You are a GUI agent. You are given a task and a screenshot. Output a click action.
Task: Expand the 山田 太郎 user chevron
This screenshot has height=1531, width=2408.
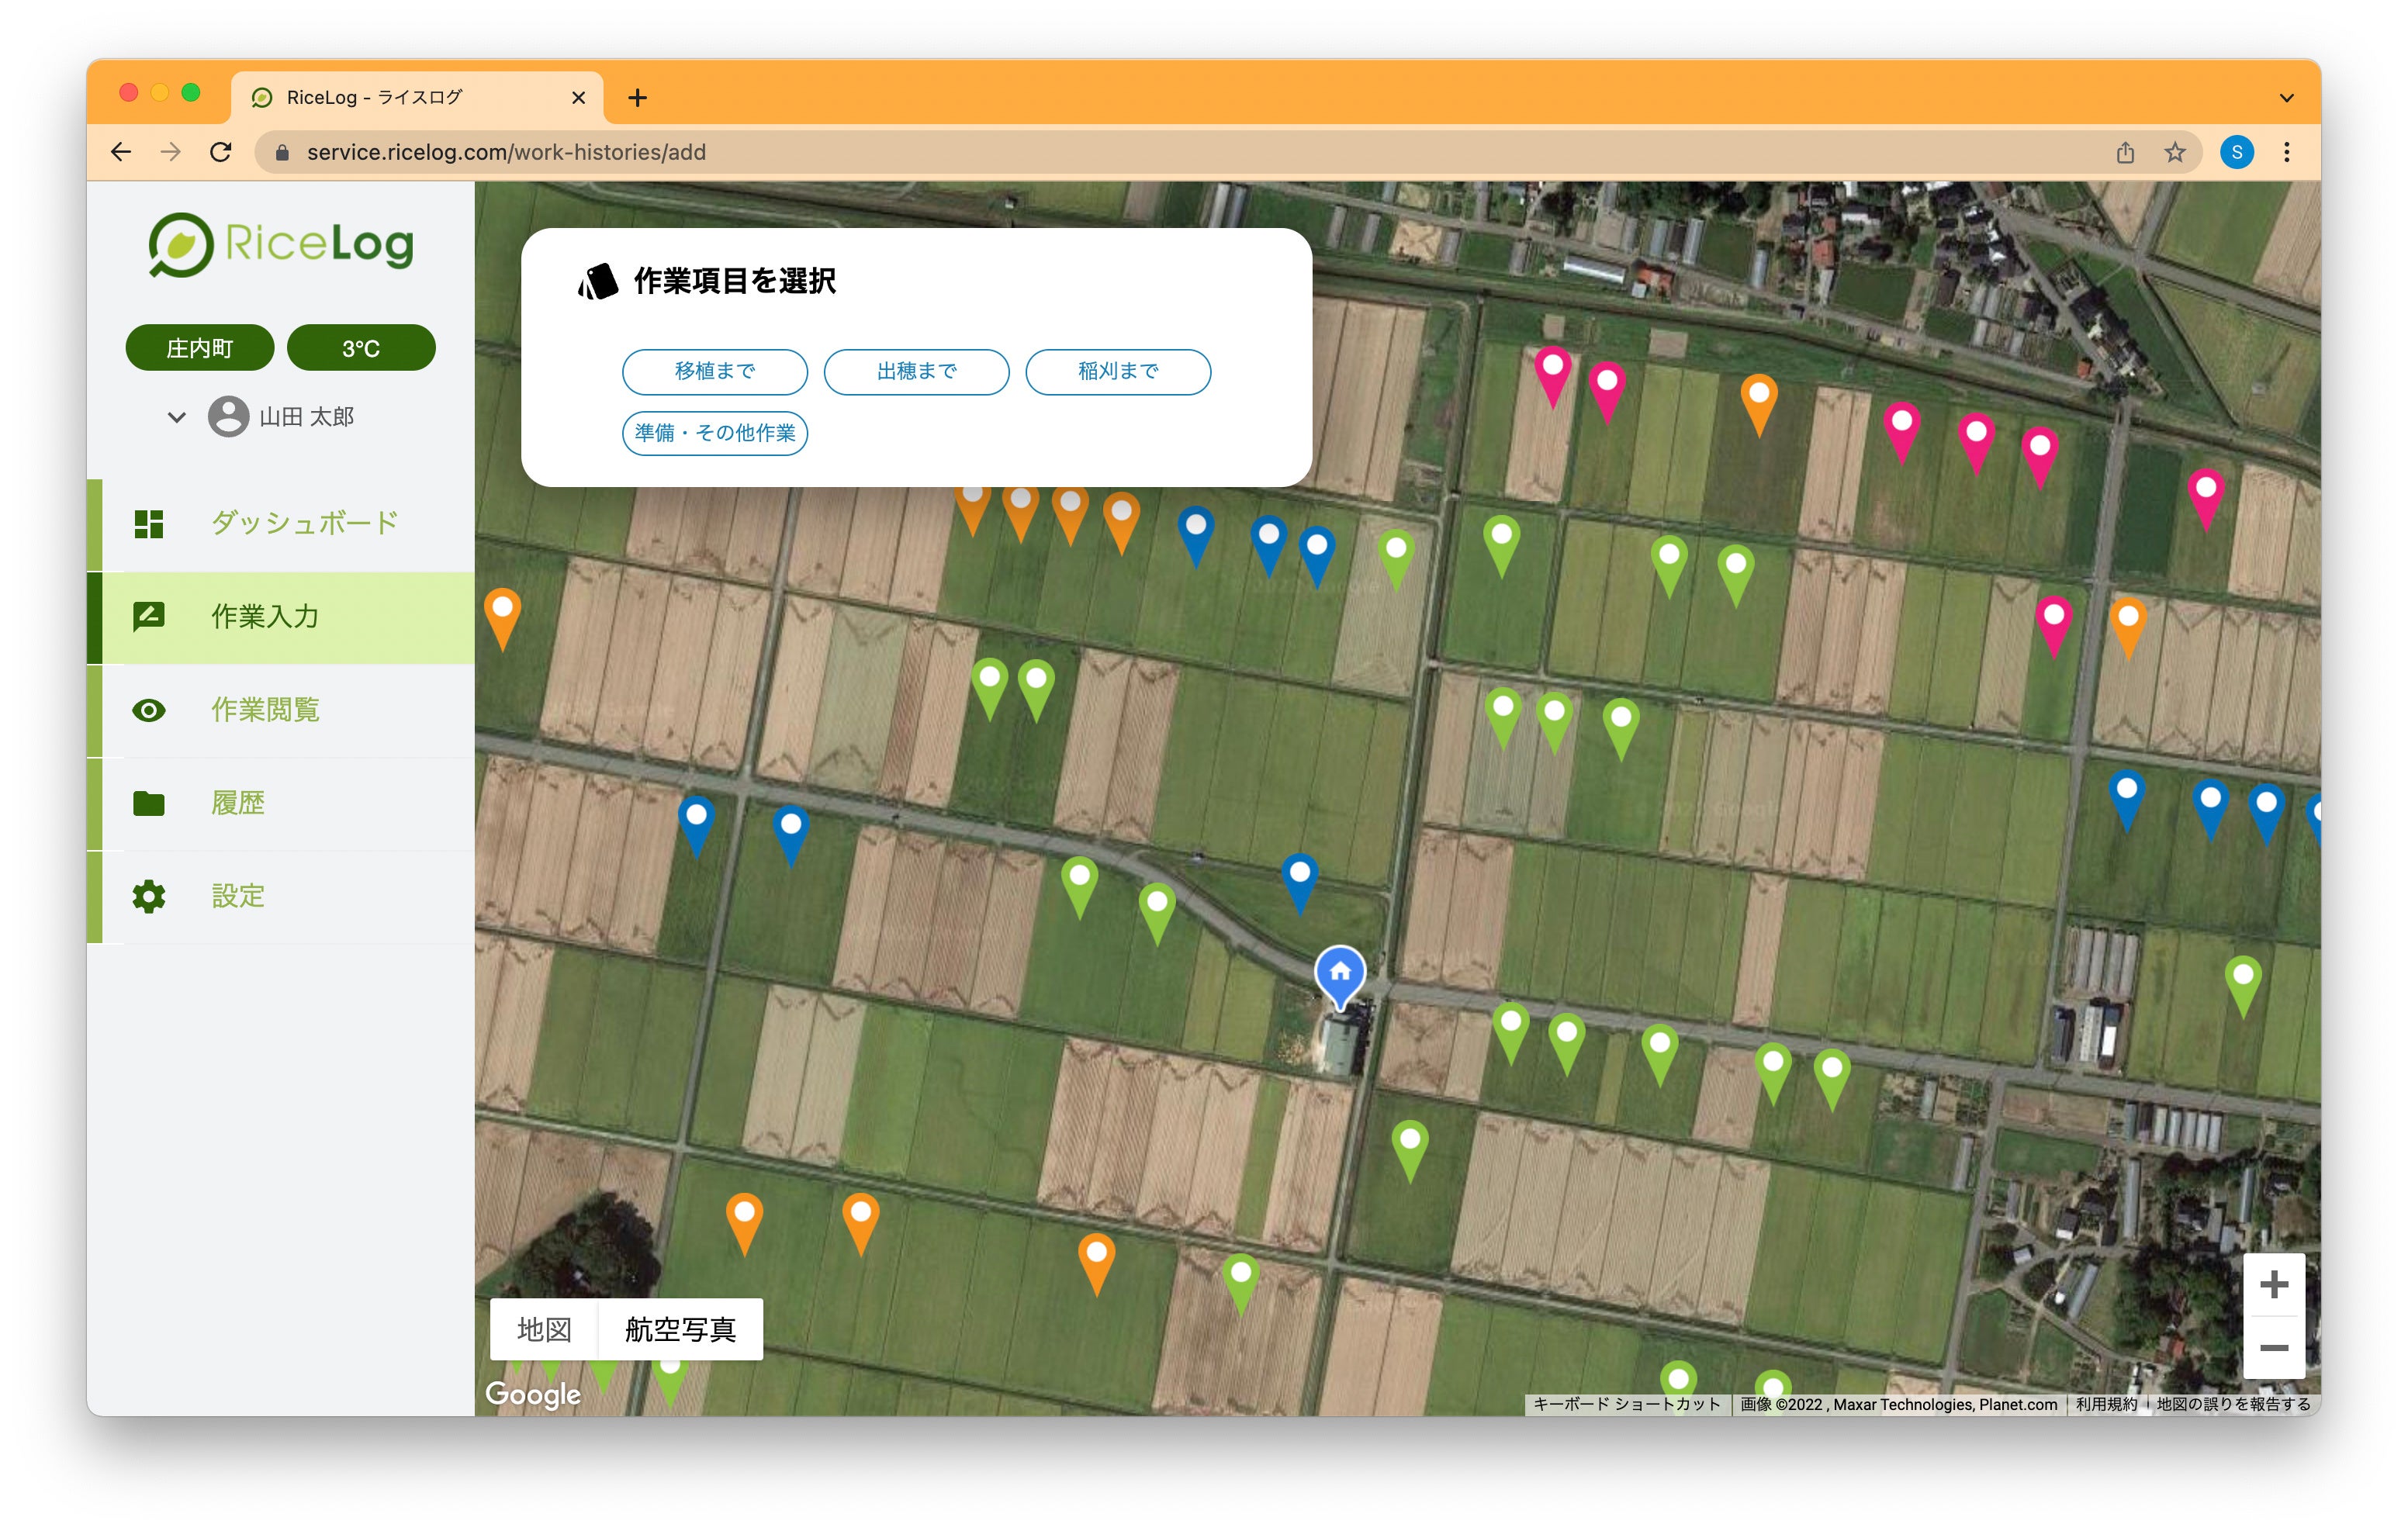tap(177, 417)
